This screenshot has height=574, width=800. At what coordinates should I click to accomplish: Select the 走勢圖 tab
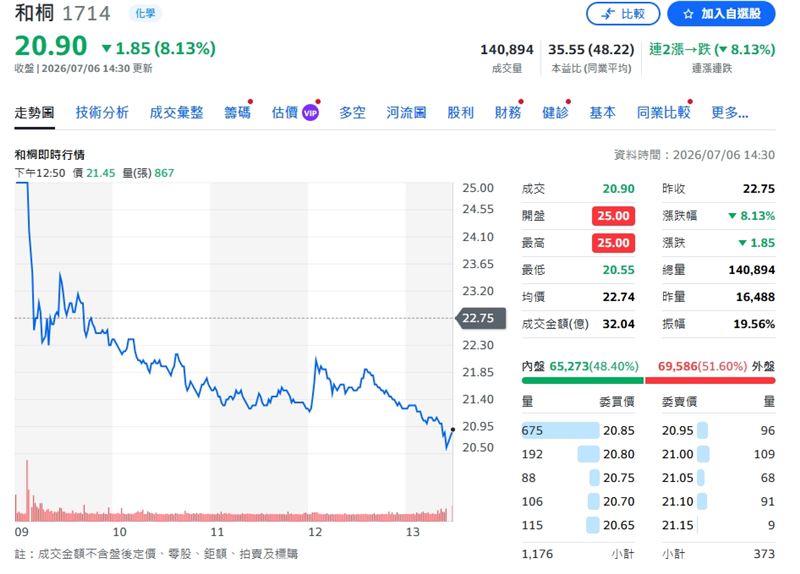point(34,112)
